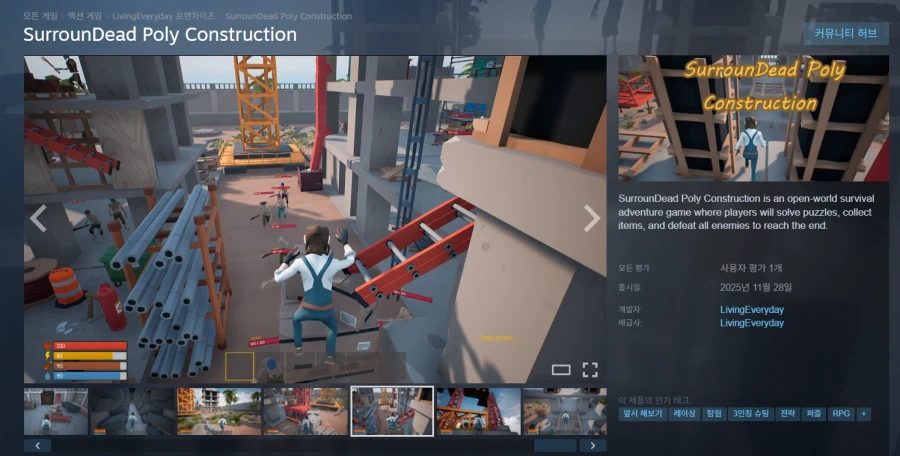Click the highlighted current screenshot thumbnail

point(392,411)
